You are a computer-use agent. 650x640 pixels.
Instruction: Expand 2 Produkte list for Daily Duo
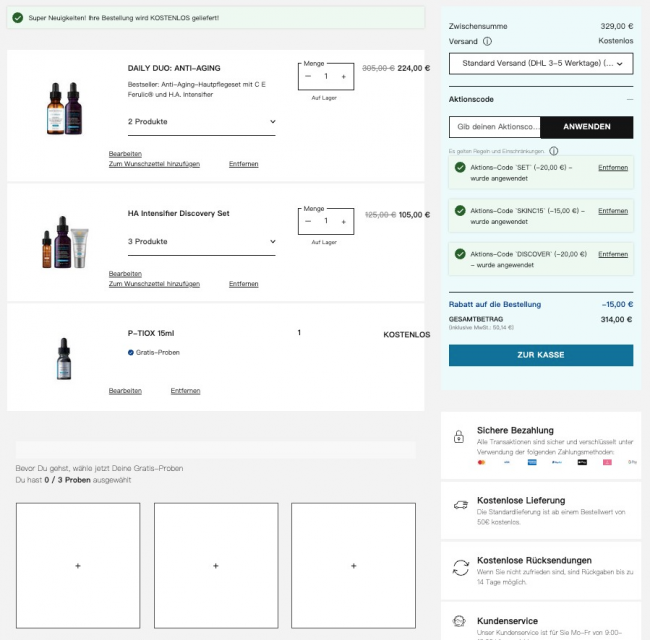click(x=201, y=122)
